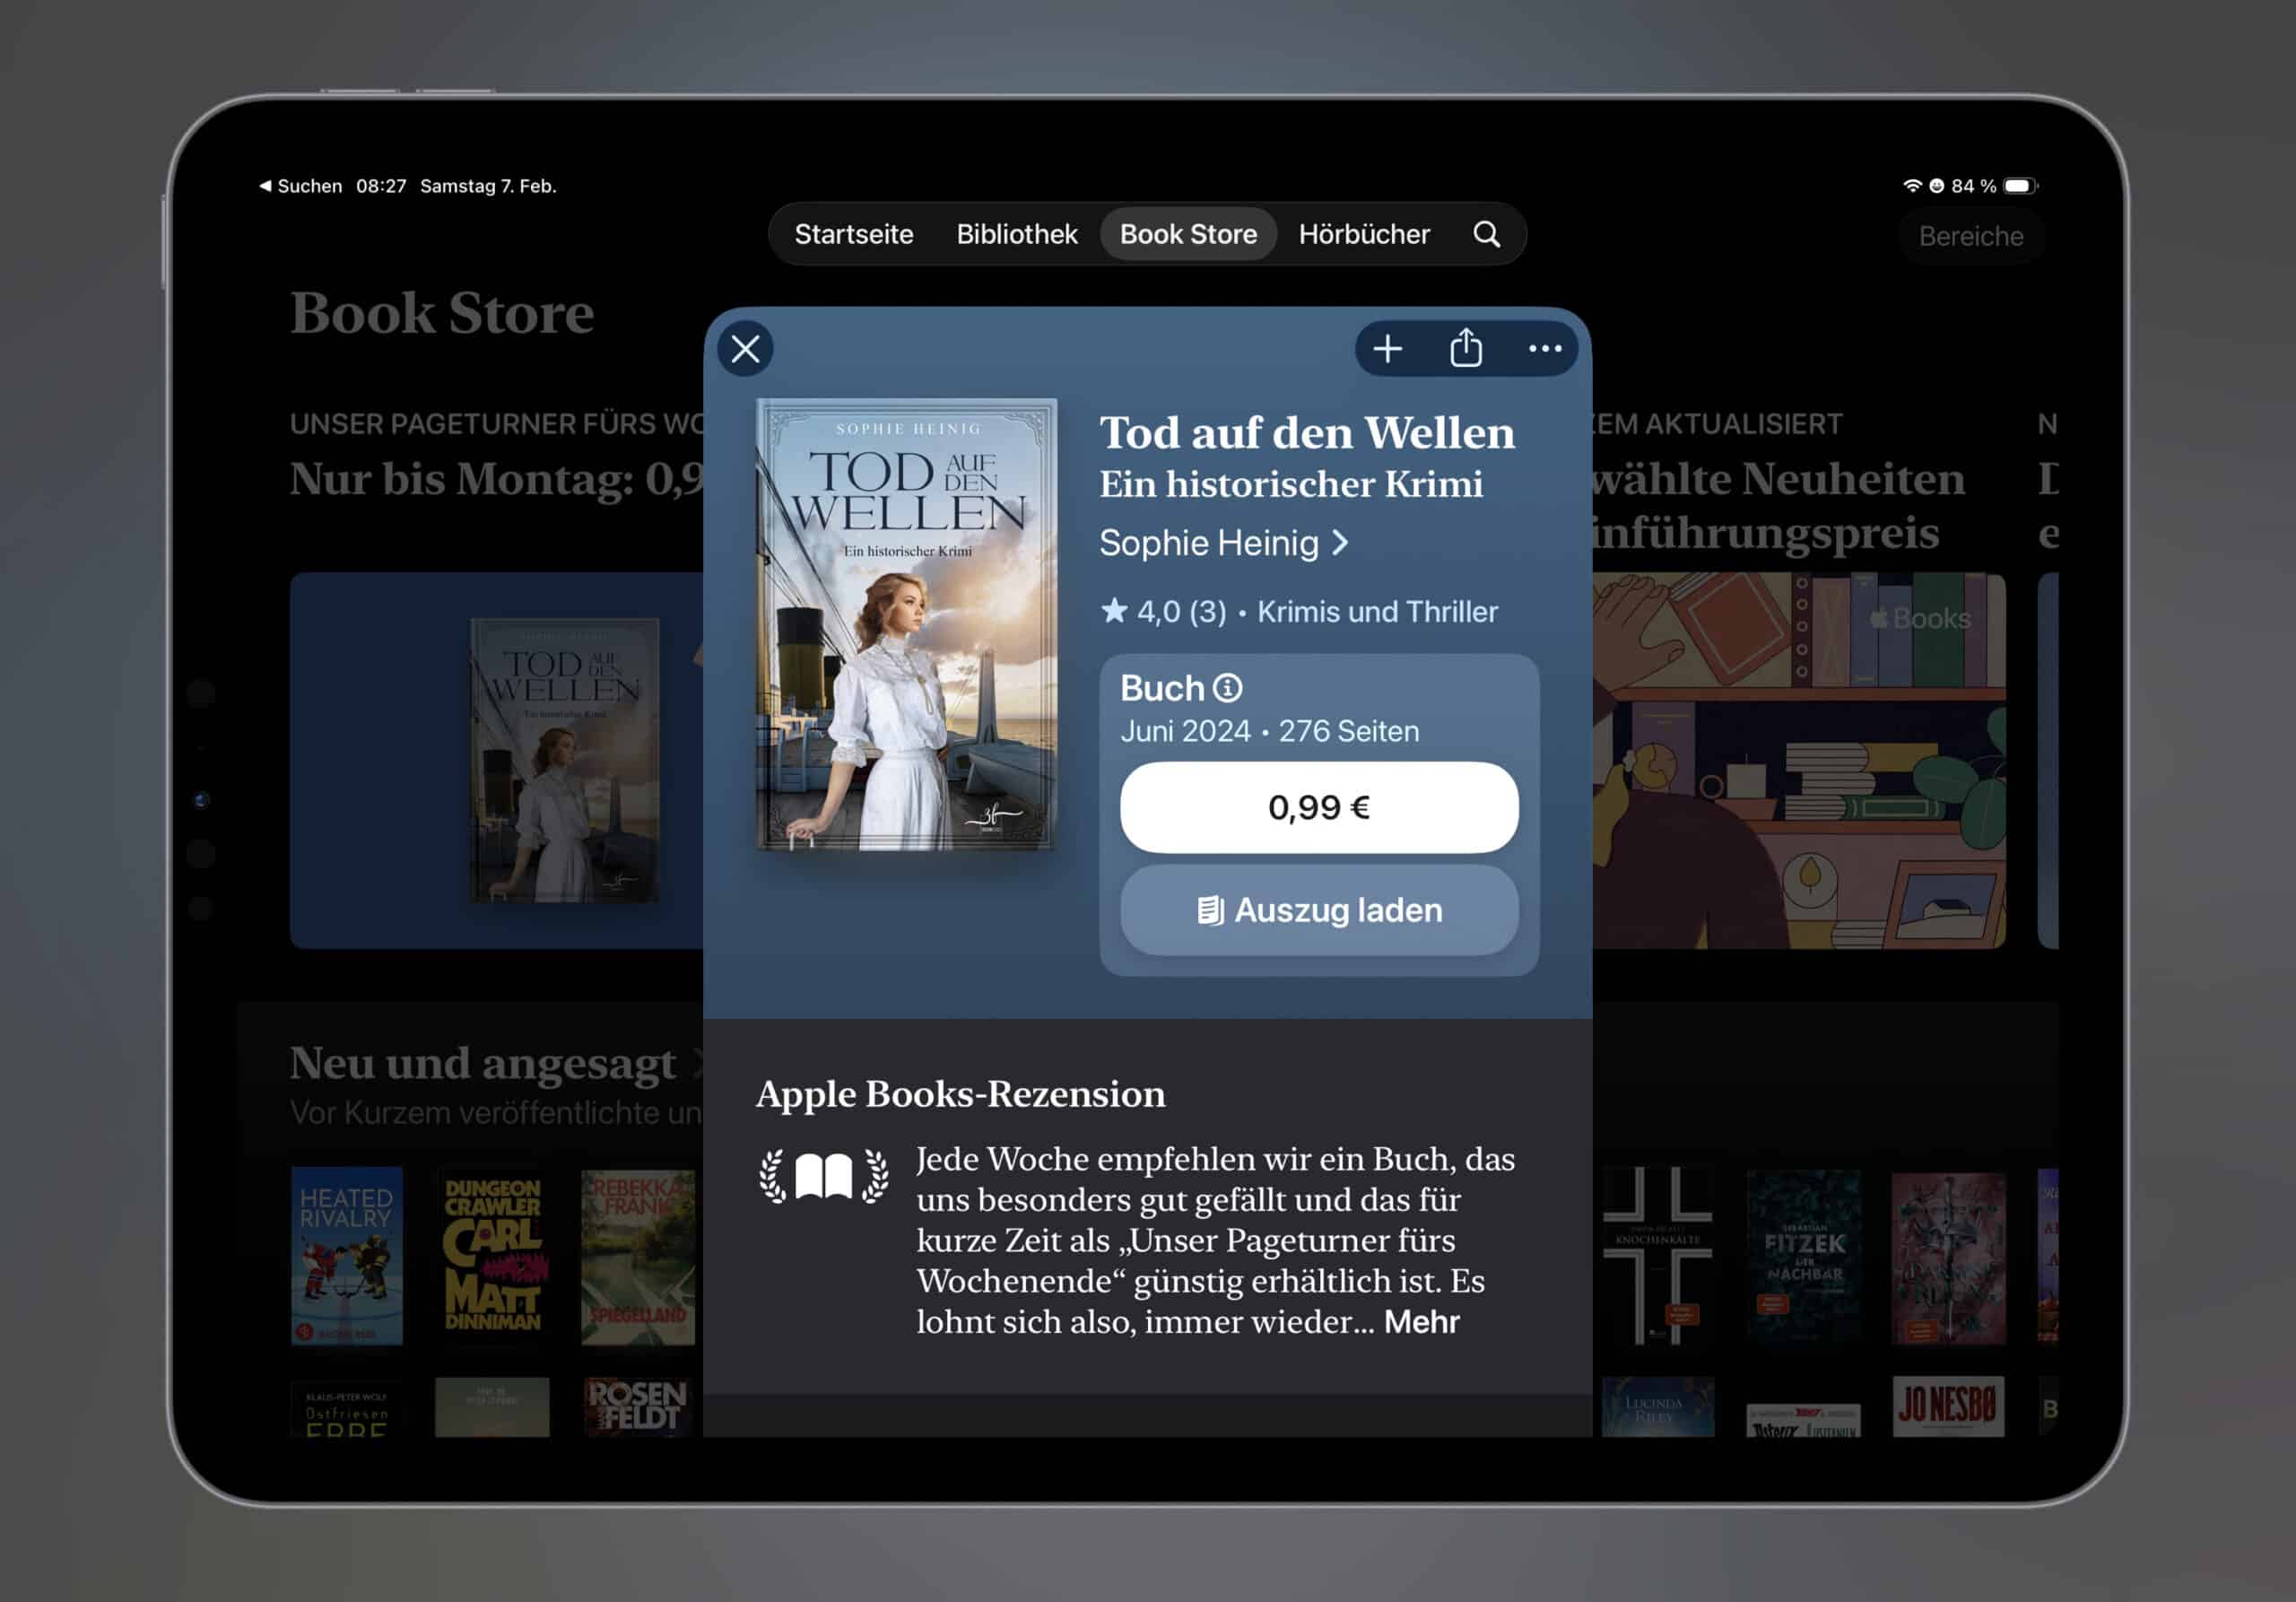The image size is (2296, 1602).
Task: Add book with the plus icon
Action: tap(1387, 349)
